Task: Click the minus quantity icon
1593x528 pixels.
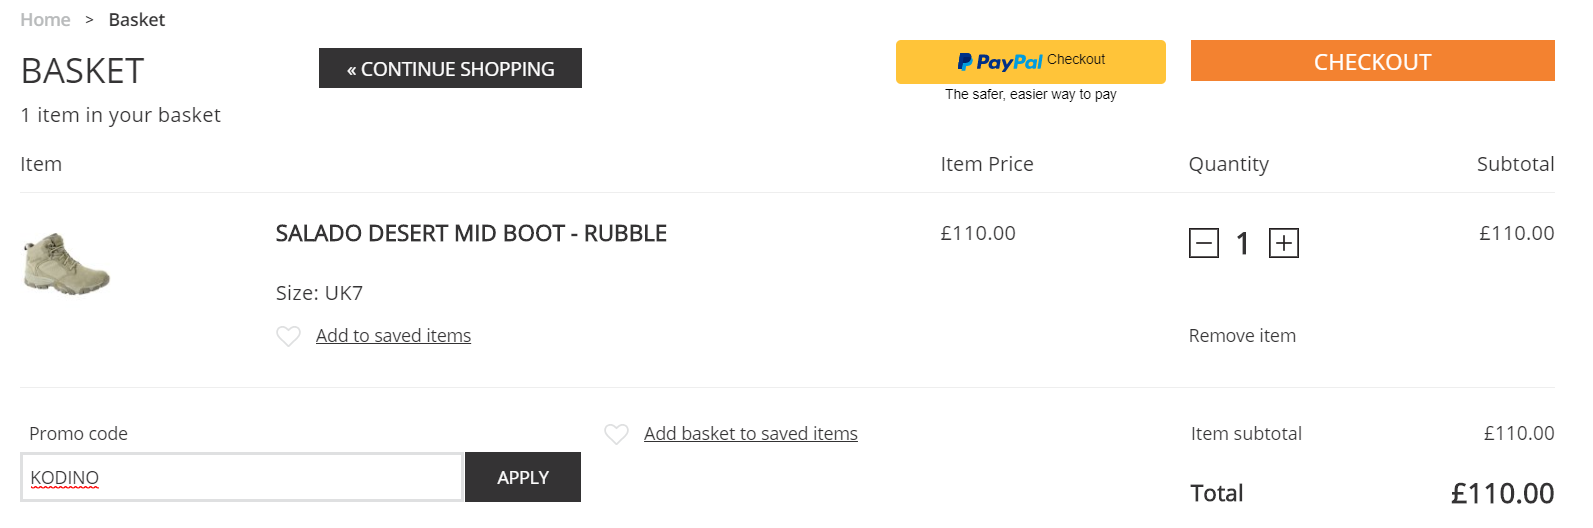Action: [x=1204, y=243]
